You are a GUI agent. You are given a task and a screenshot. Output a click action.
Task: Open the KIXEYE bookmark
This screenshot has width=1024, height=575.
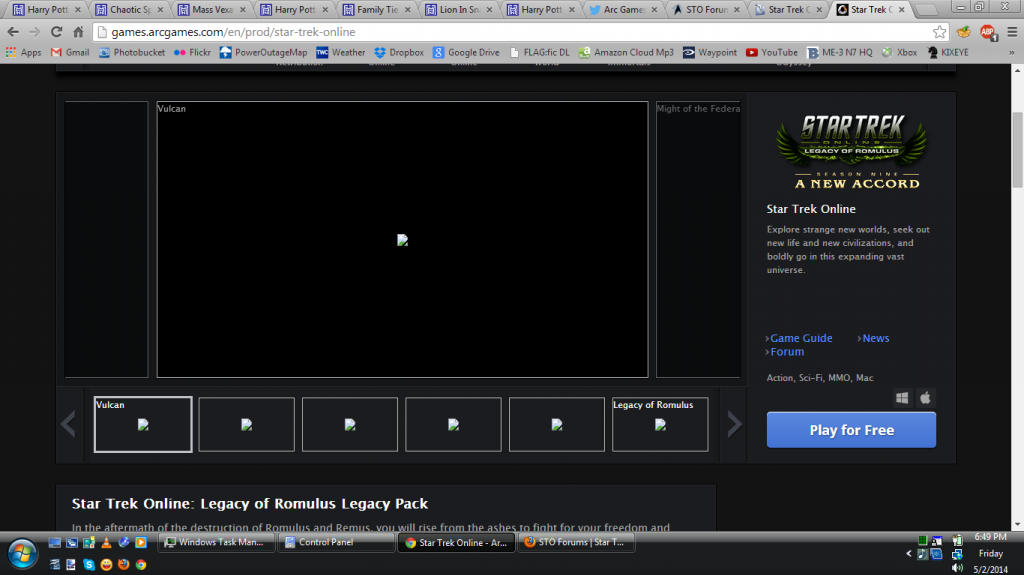click(x=948, y=52)
